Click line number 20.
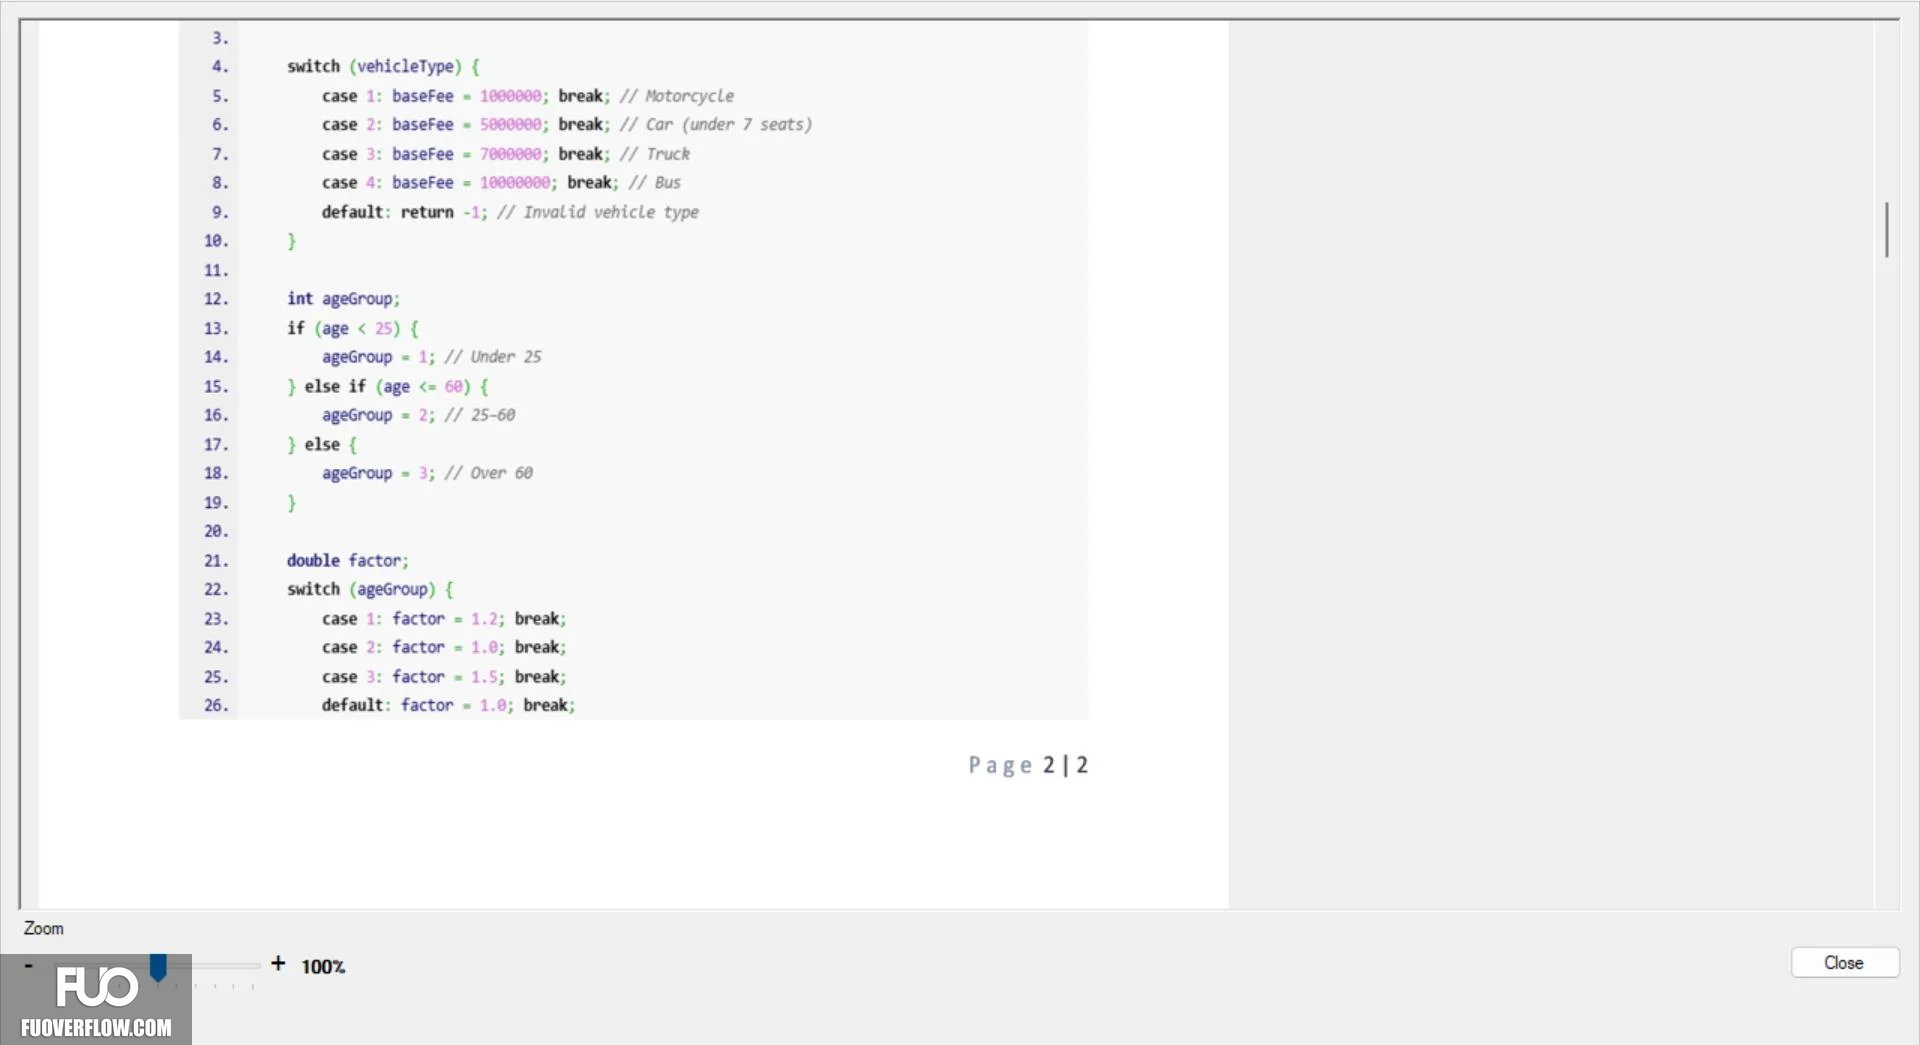The width and height of the screenshot is (1920, 1045). click(216, 531)
